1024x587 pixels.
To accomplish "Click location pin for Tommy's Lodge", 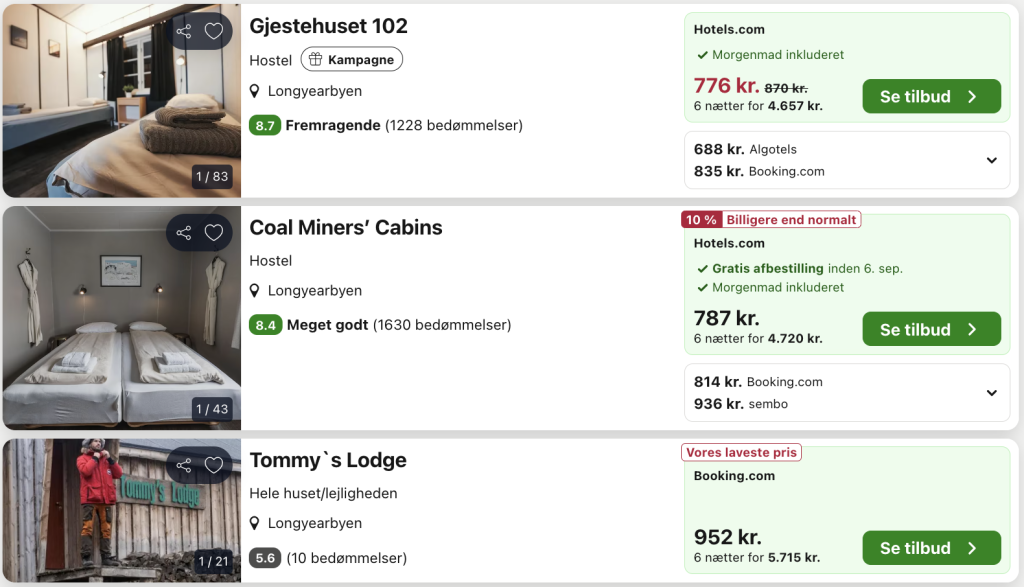I will 255,523.
